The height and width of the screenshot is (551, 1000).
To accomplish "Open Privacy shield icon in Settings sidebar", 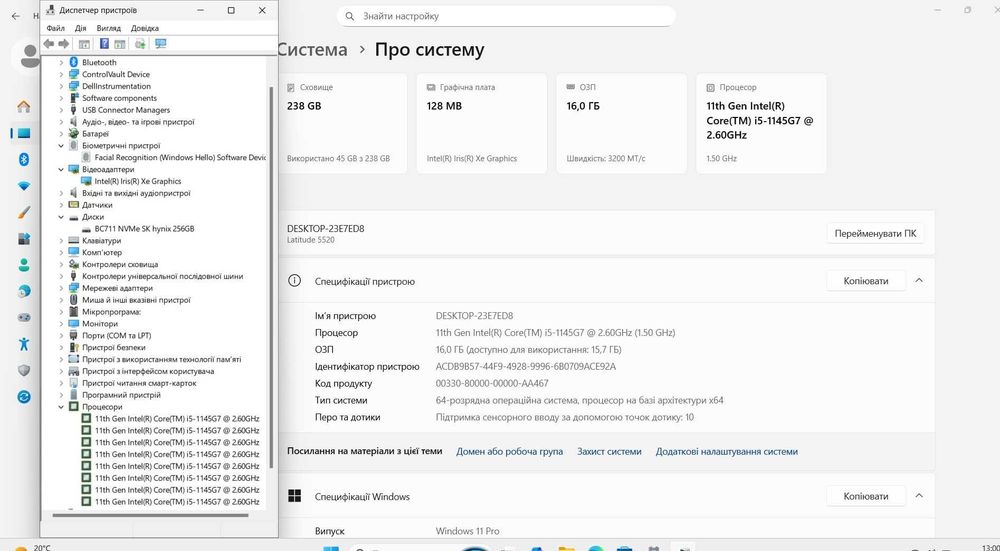I will (x=24, y=371).
